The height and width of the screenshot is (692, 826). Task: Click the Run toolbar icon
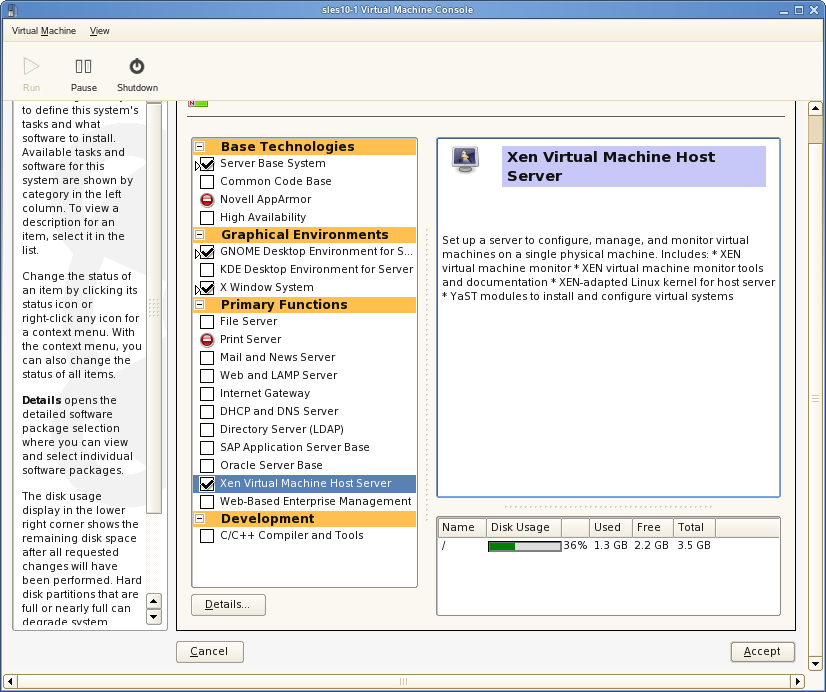click(31, 66)
